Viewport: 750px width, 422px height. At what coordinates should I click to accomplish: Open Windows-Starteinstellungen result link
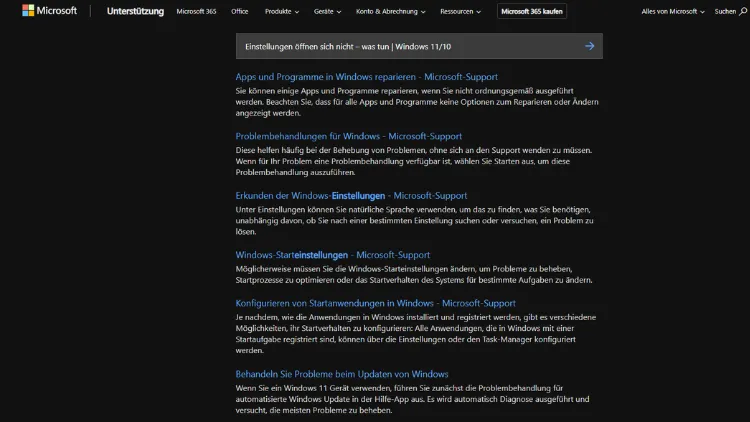(332, 255)
